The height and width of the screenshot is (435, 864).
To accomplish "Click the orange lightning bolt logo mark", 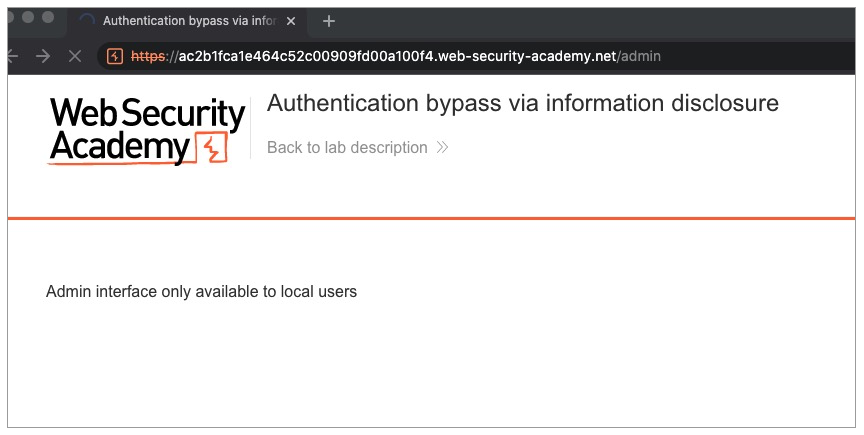I will pyautogui.click(x=210, y=148).
